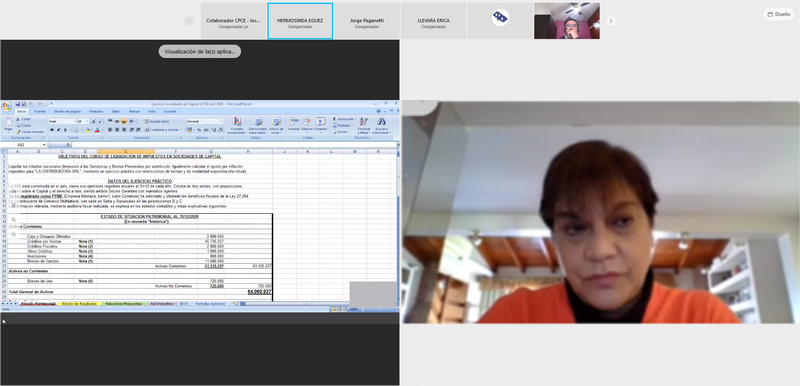Toggle bold formatting in Fuente group
800x386 pixels.
click(52, 130)
